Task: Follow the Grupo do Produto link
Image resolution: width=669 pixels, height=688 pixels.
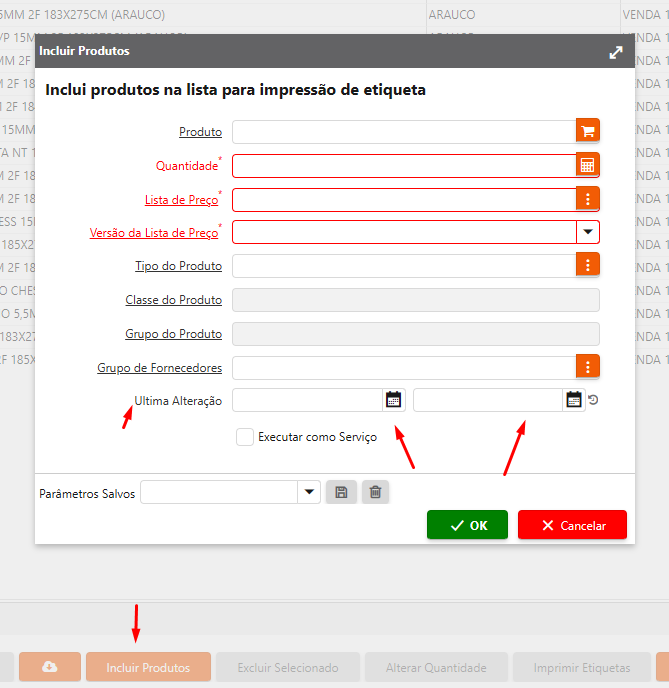Action: [x=174, y=334]
